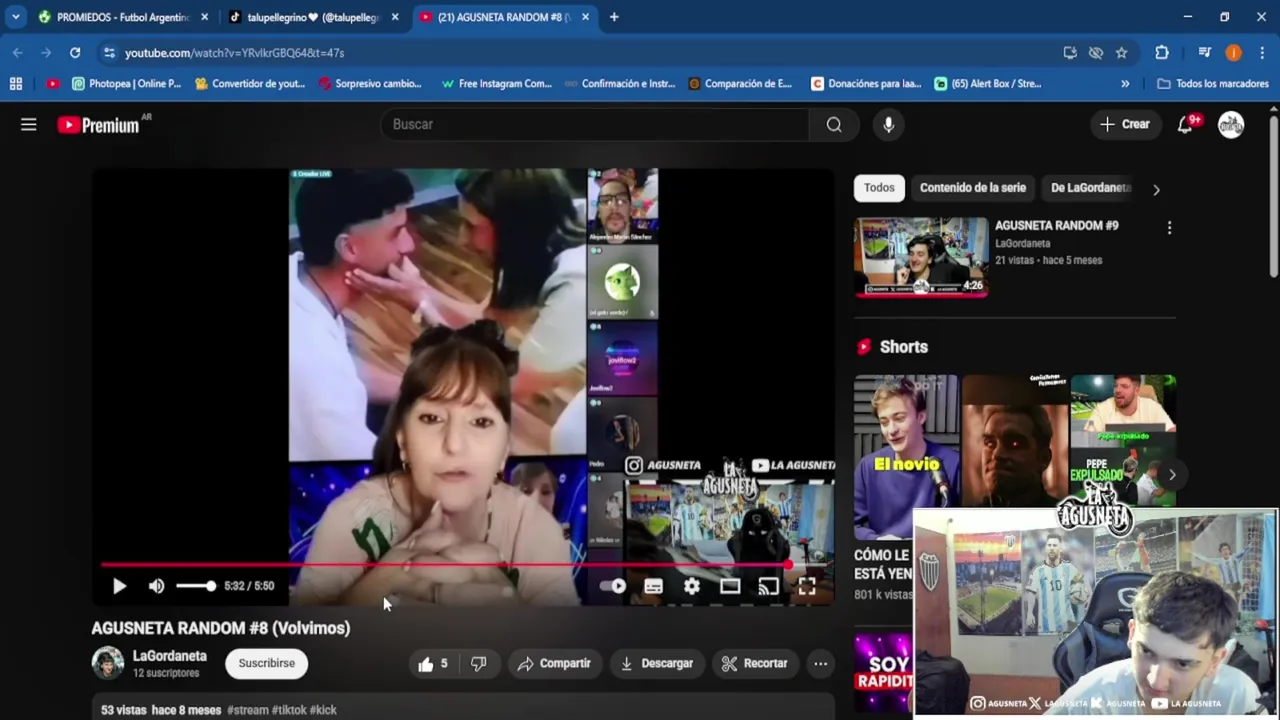Open Photopea bookmark

click(x=126, y=84)
